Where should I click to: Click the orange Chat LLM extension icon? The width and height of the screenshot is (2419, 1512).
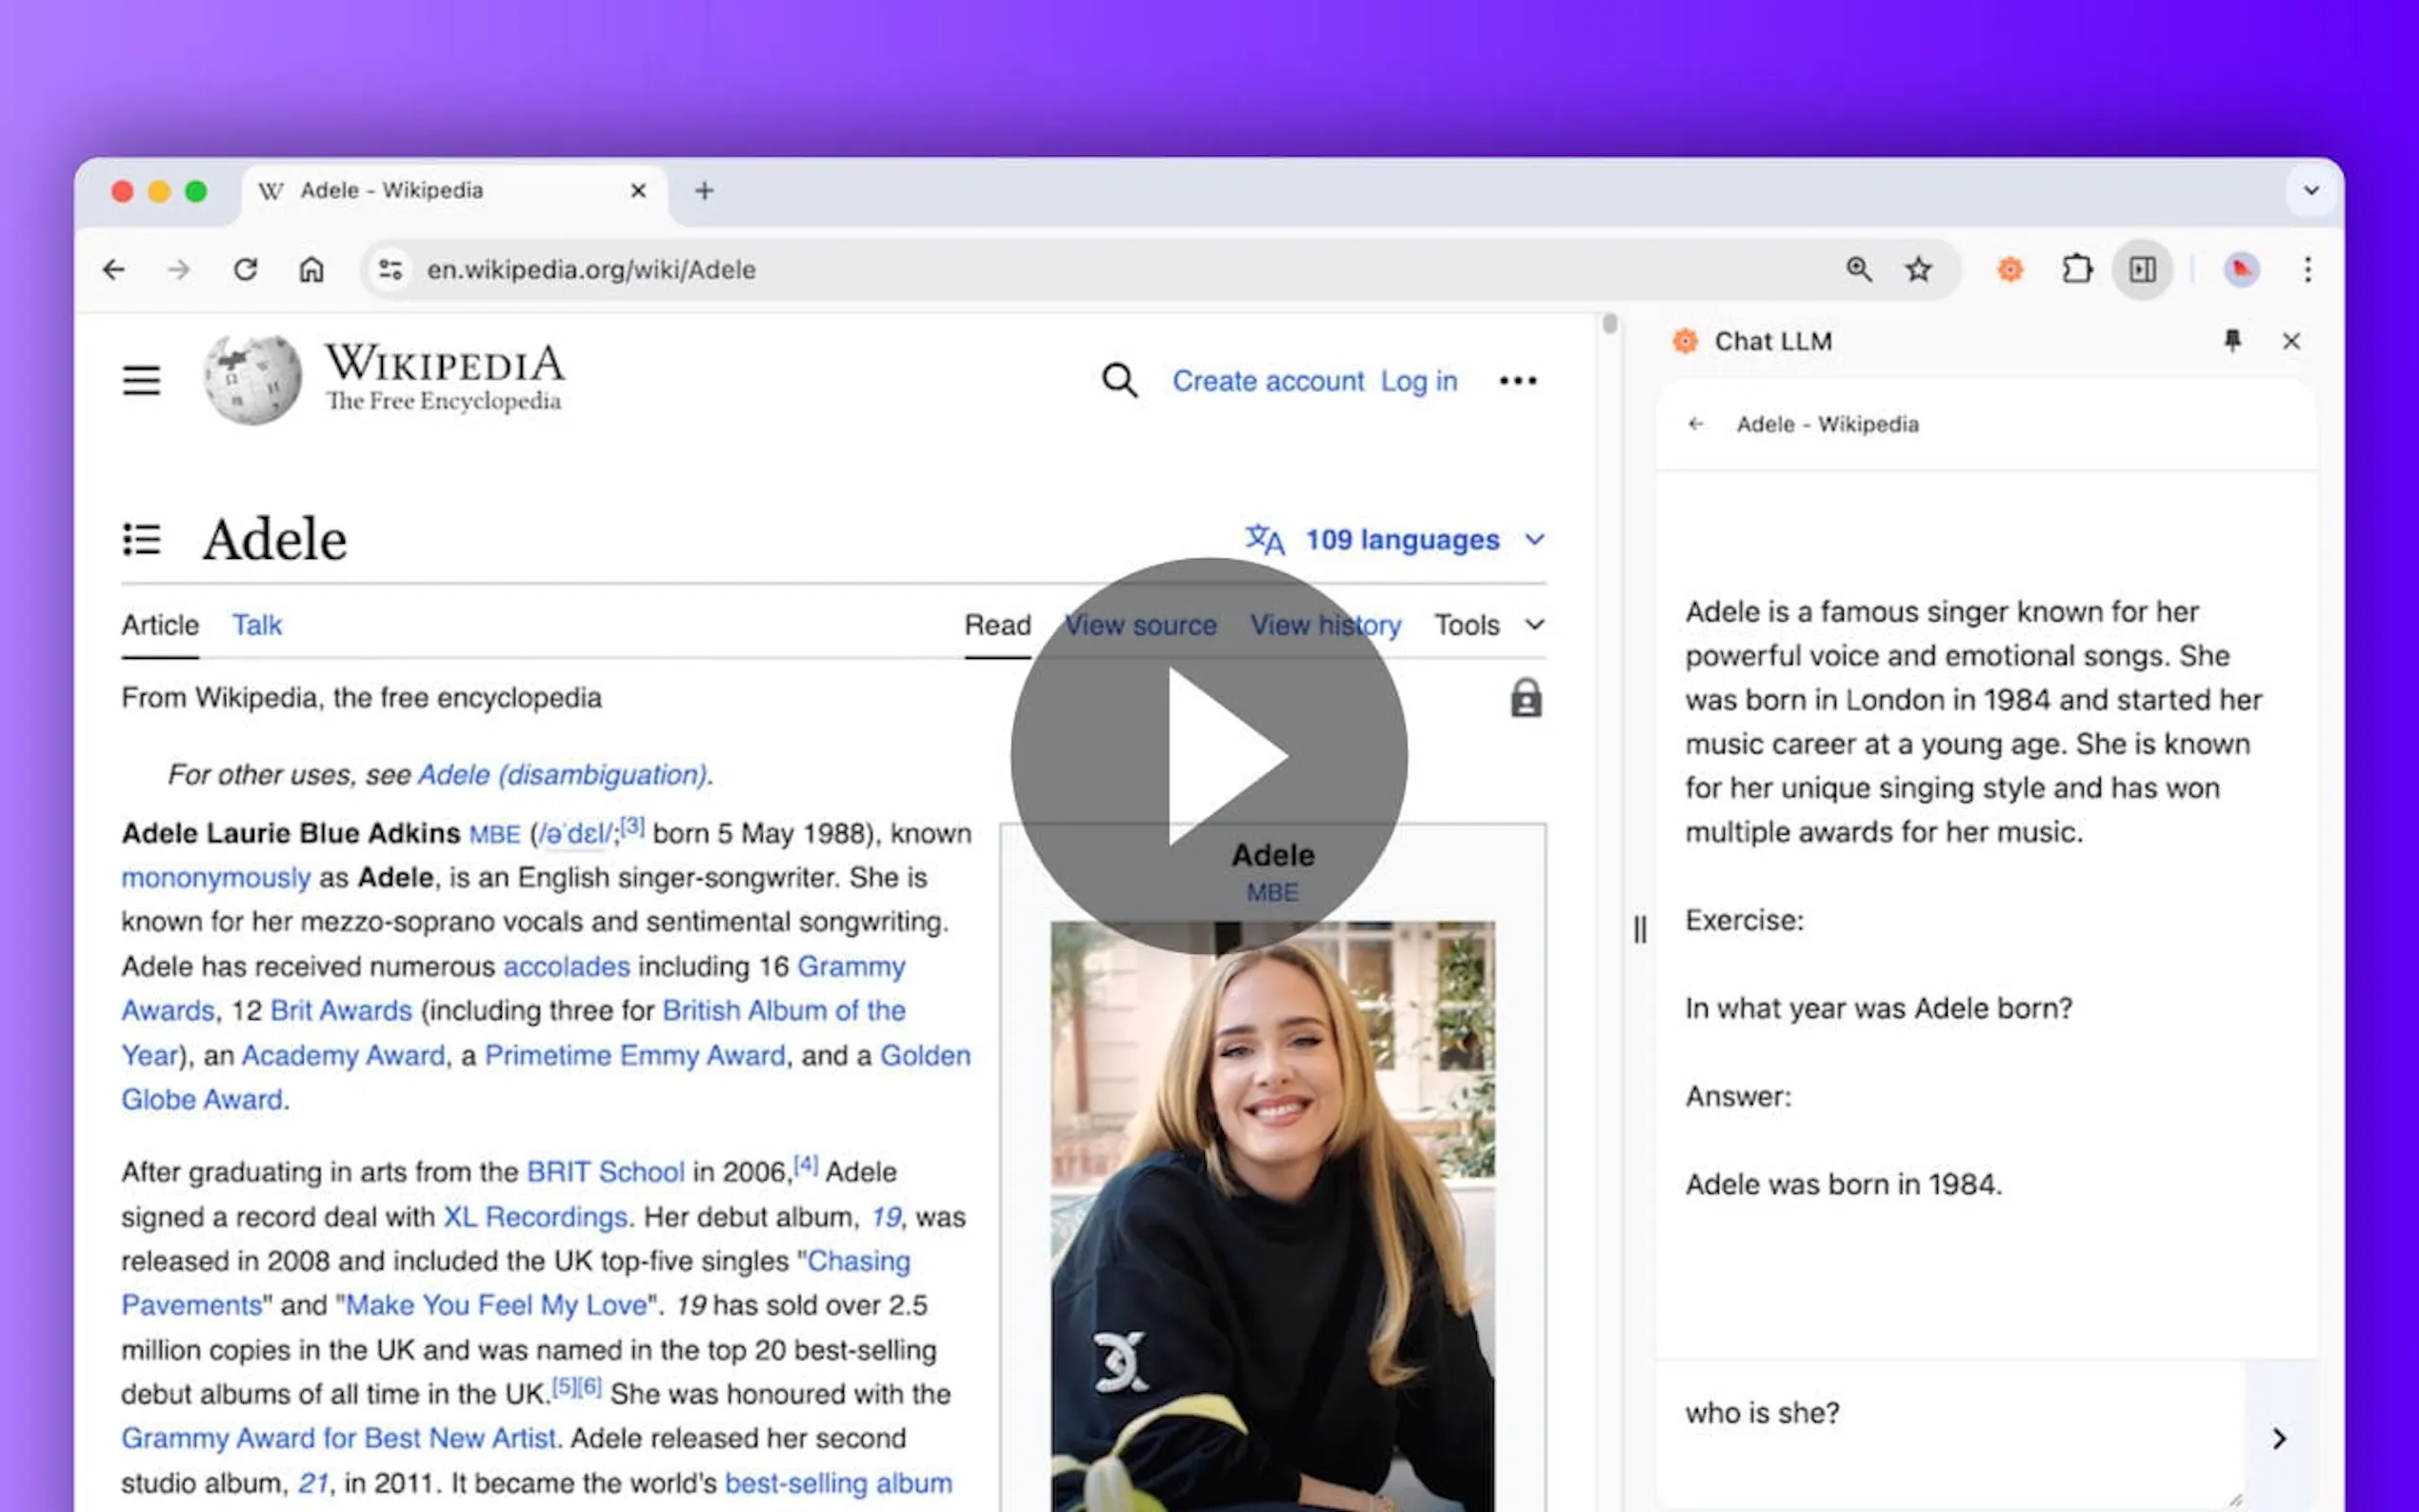click(2009, 269)
